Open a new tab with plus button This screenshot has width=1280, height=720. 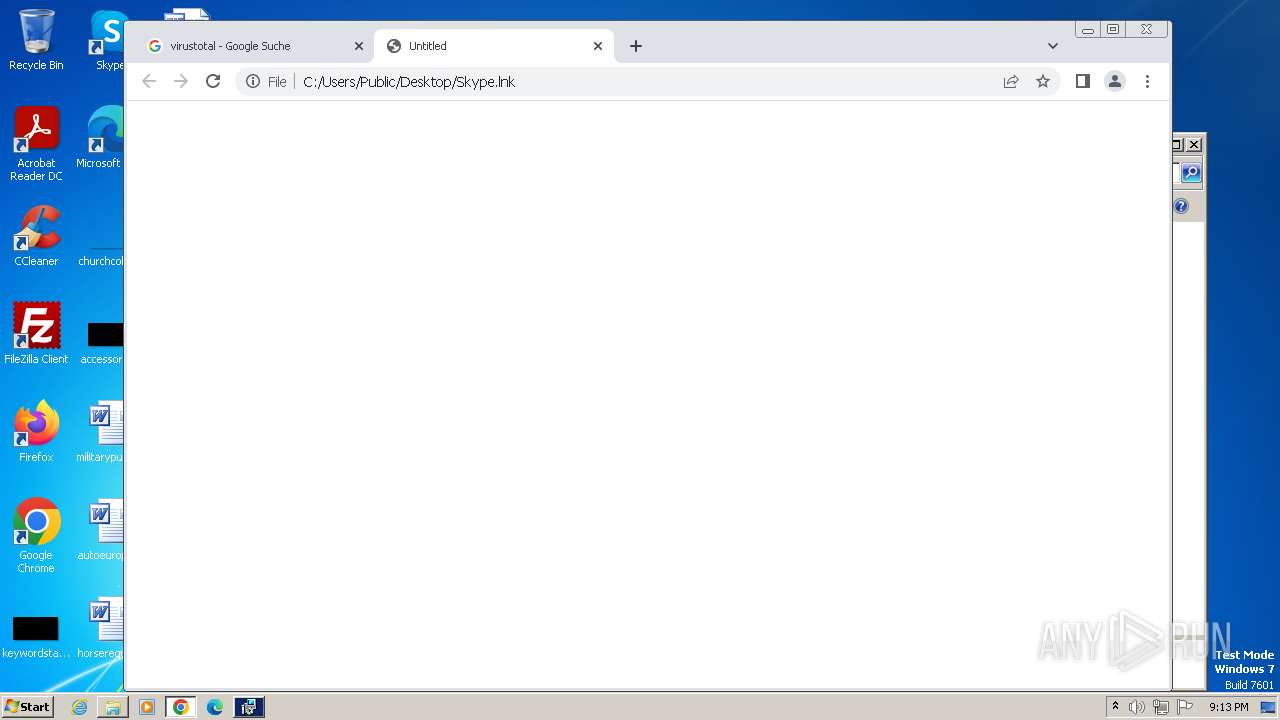point(636,46)
